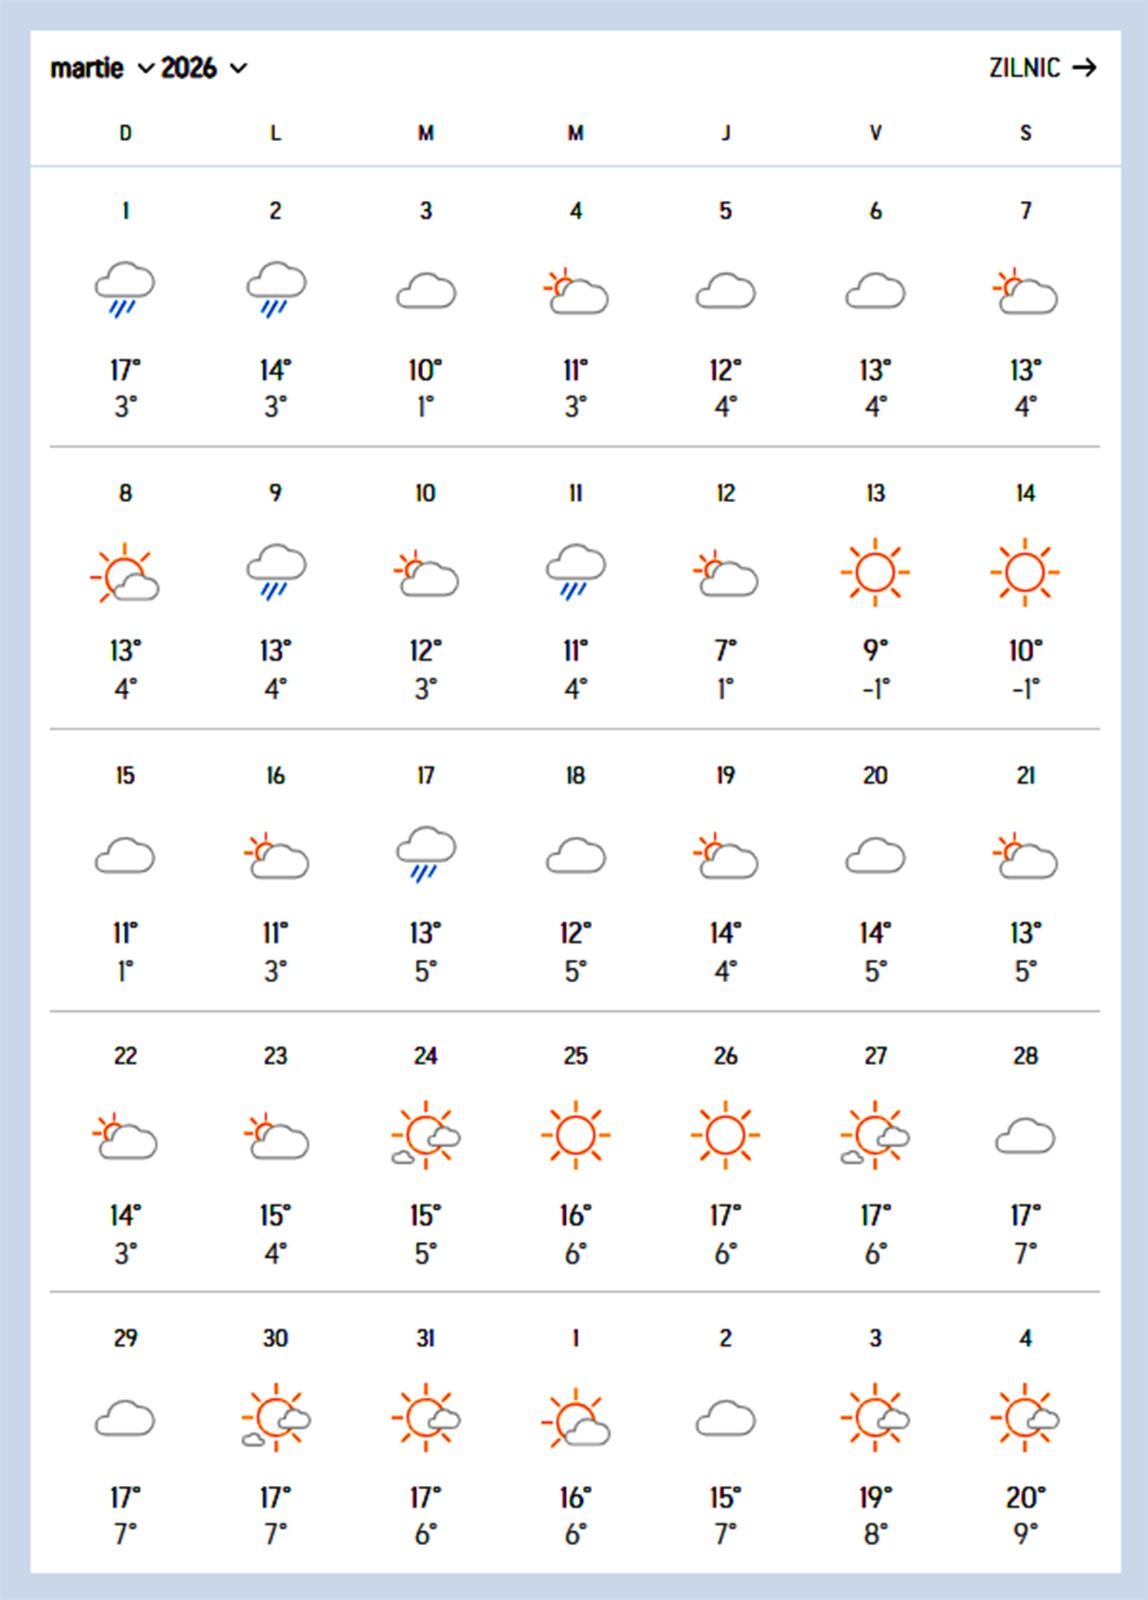This screenshot has height=1600, width=1148.
Task: Expand the 2026 year dropdown
Action: 203,68
